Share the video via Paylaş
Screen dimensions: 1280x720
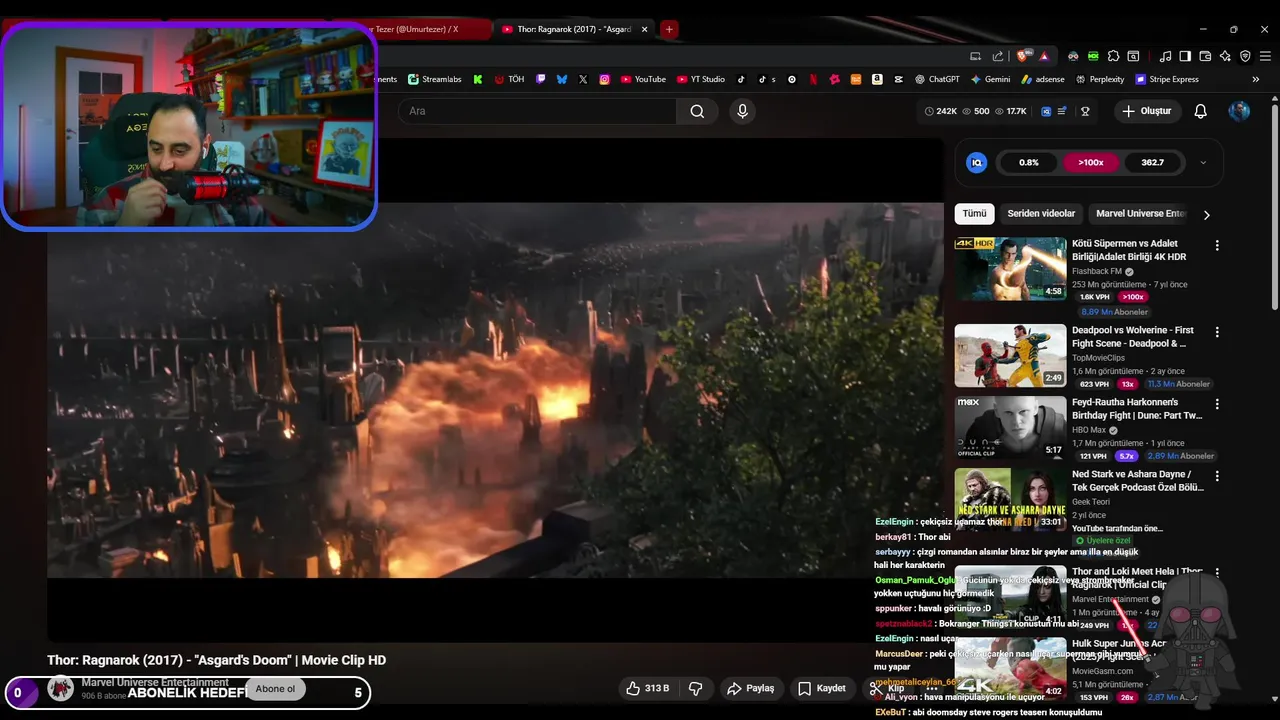point(750,688)
